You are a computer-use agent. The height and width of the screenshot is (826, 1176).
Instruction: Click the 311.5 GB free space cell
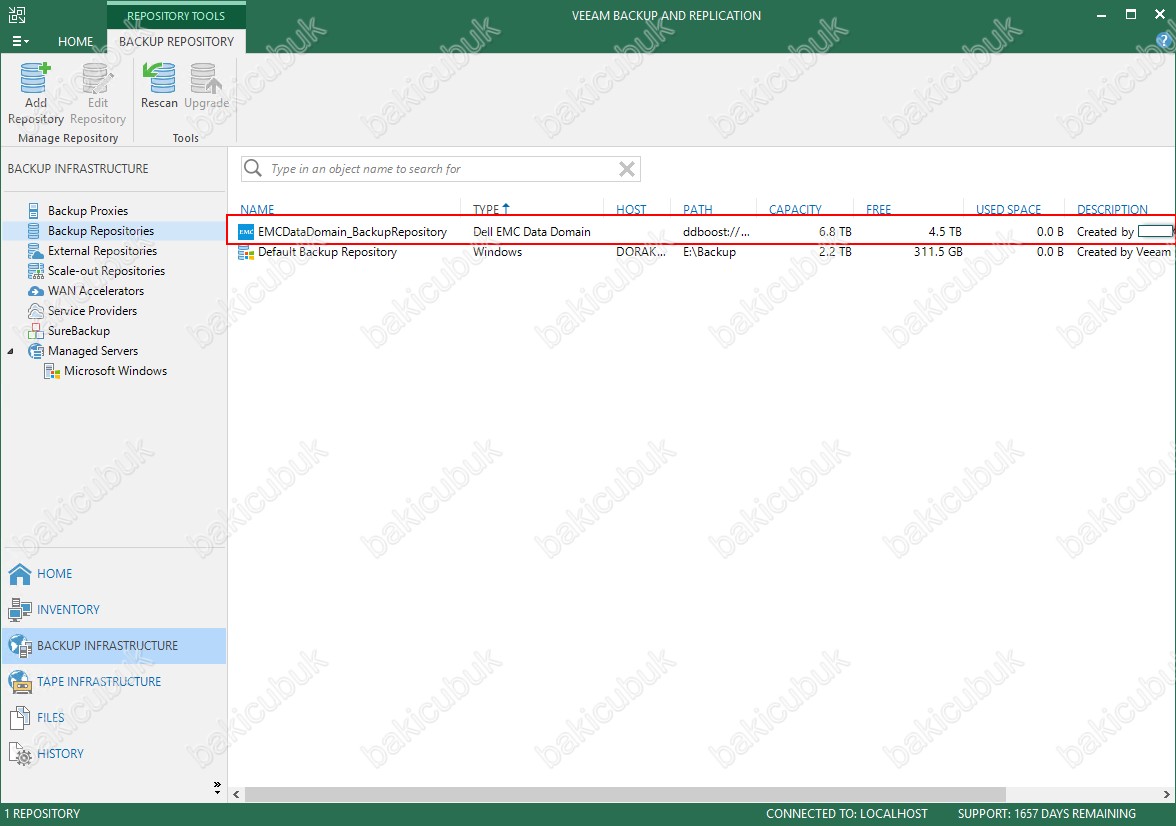pos(938,252)
